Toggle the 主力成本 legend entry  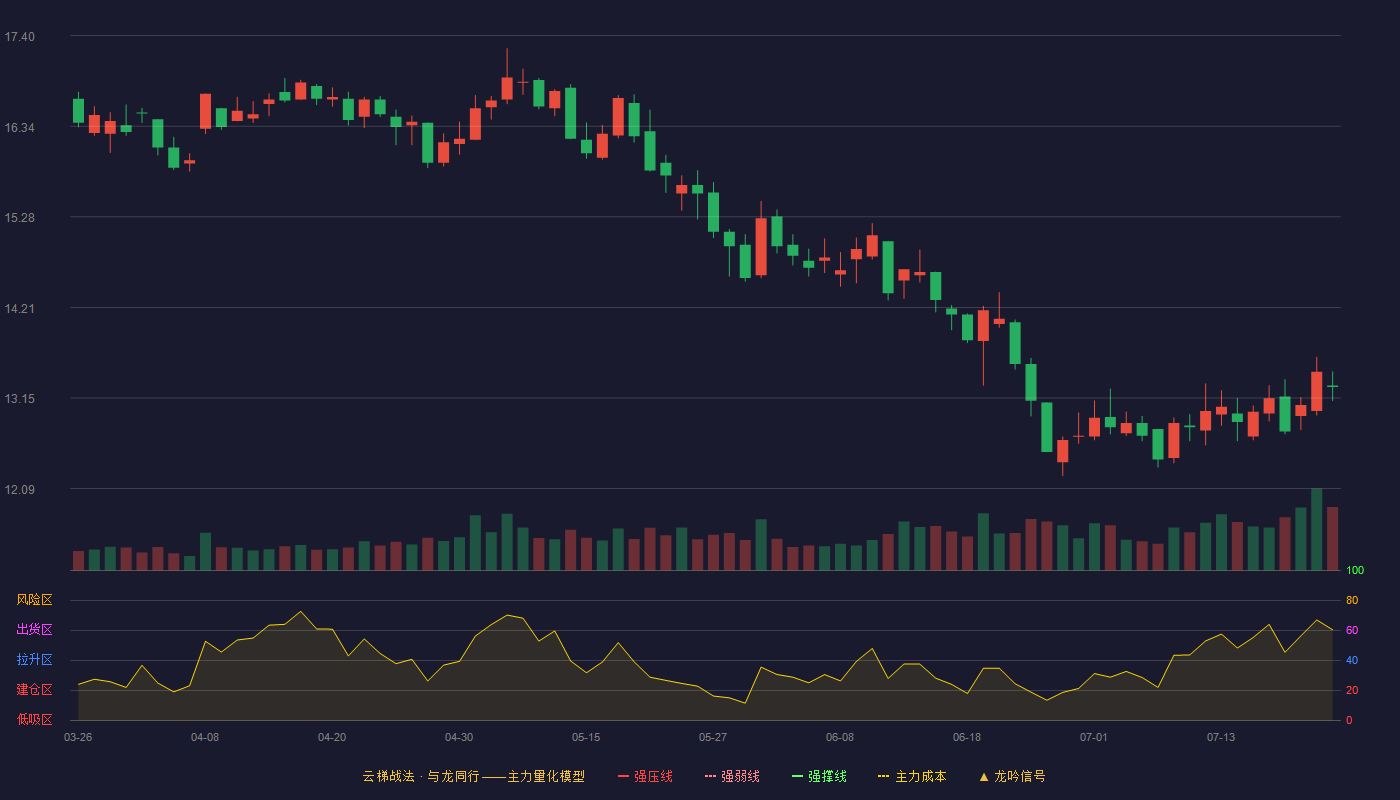[912, 776]
